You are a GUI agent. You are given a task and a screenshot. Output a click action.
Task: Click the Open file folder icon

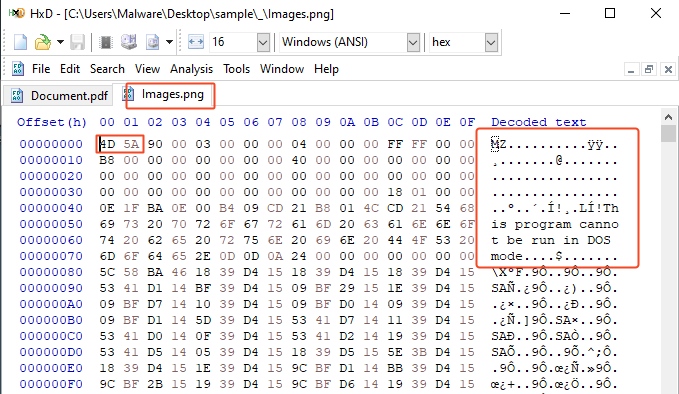point(42,42)
